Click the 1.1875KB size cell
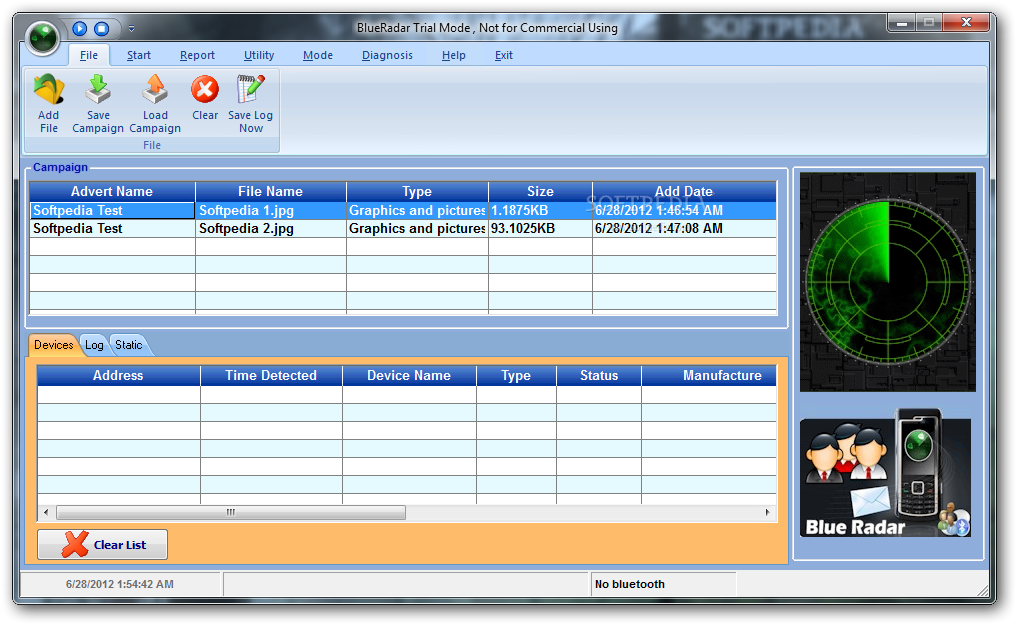The height and width of the screenshot is (625, 1017). (540, 210)
